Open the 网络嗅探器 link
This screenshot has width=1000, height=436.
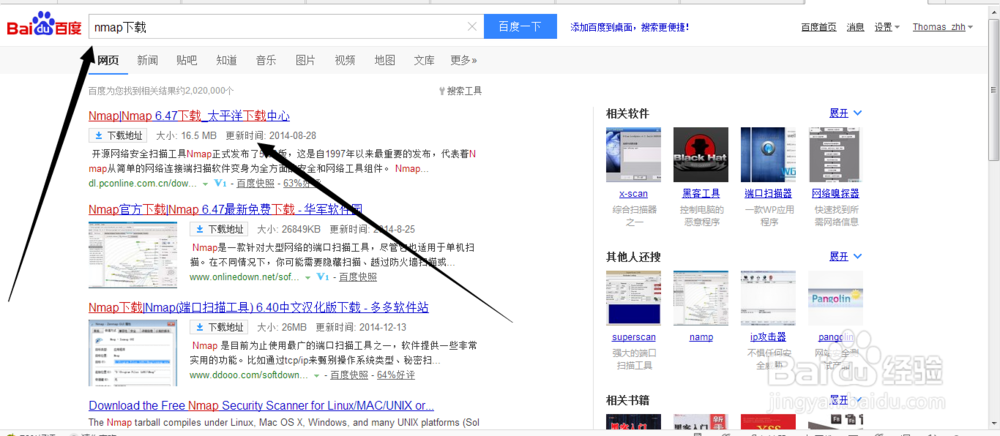coord(836,193)
